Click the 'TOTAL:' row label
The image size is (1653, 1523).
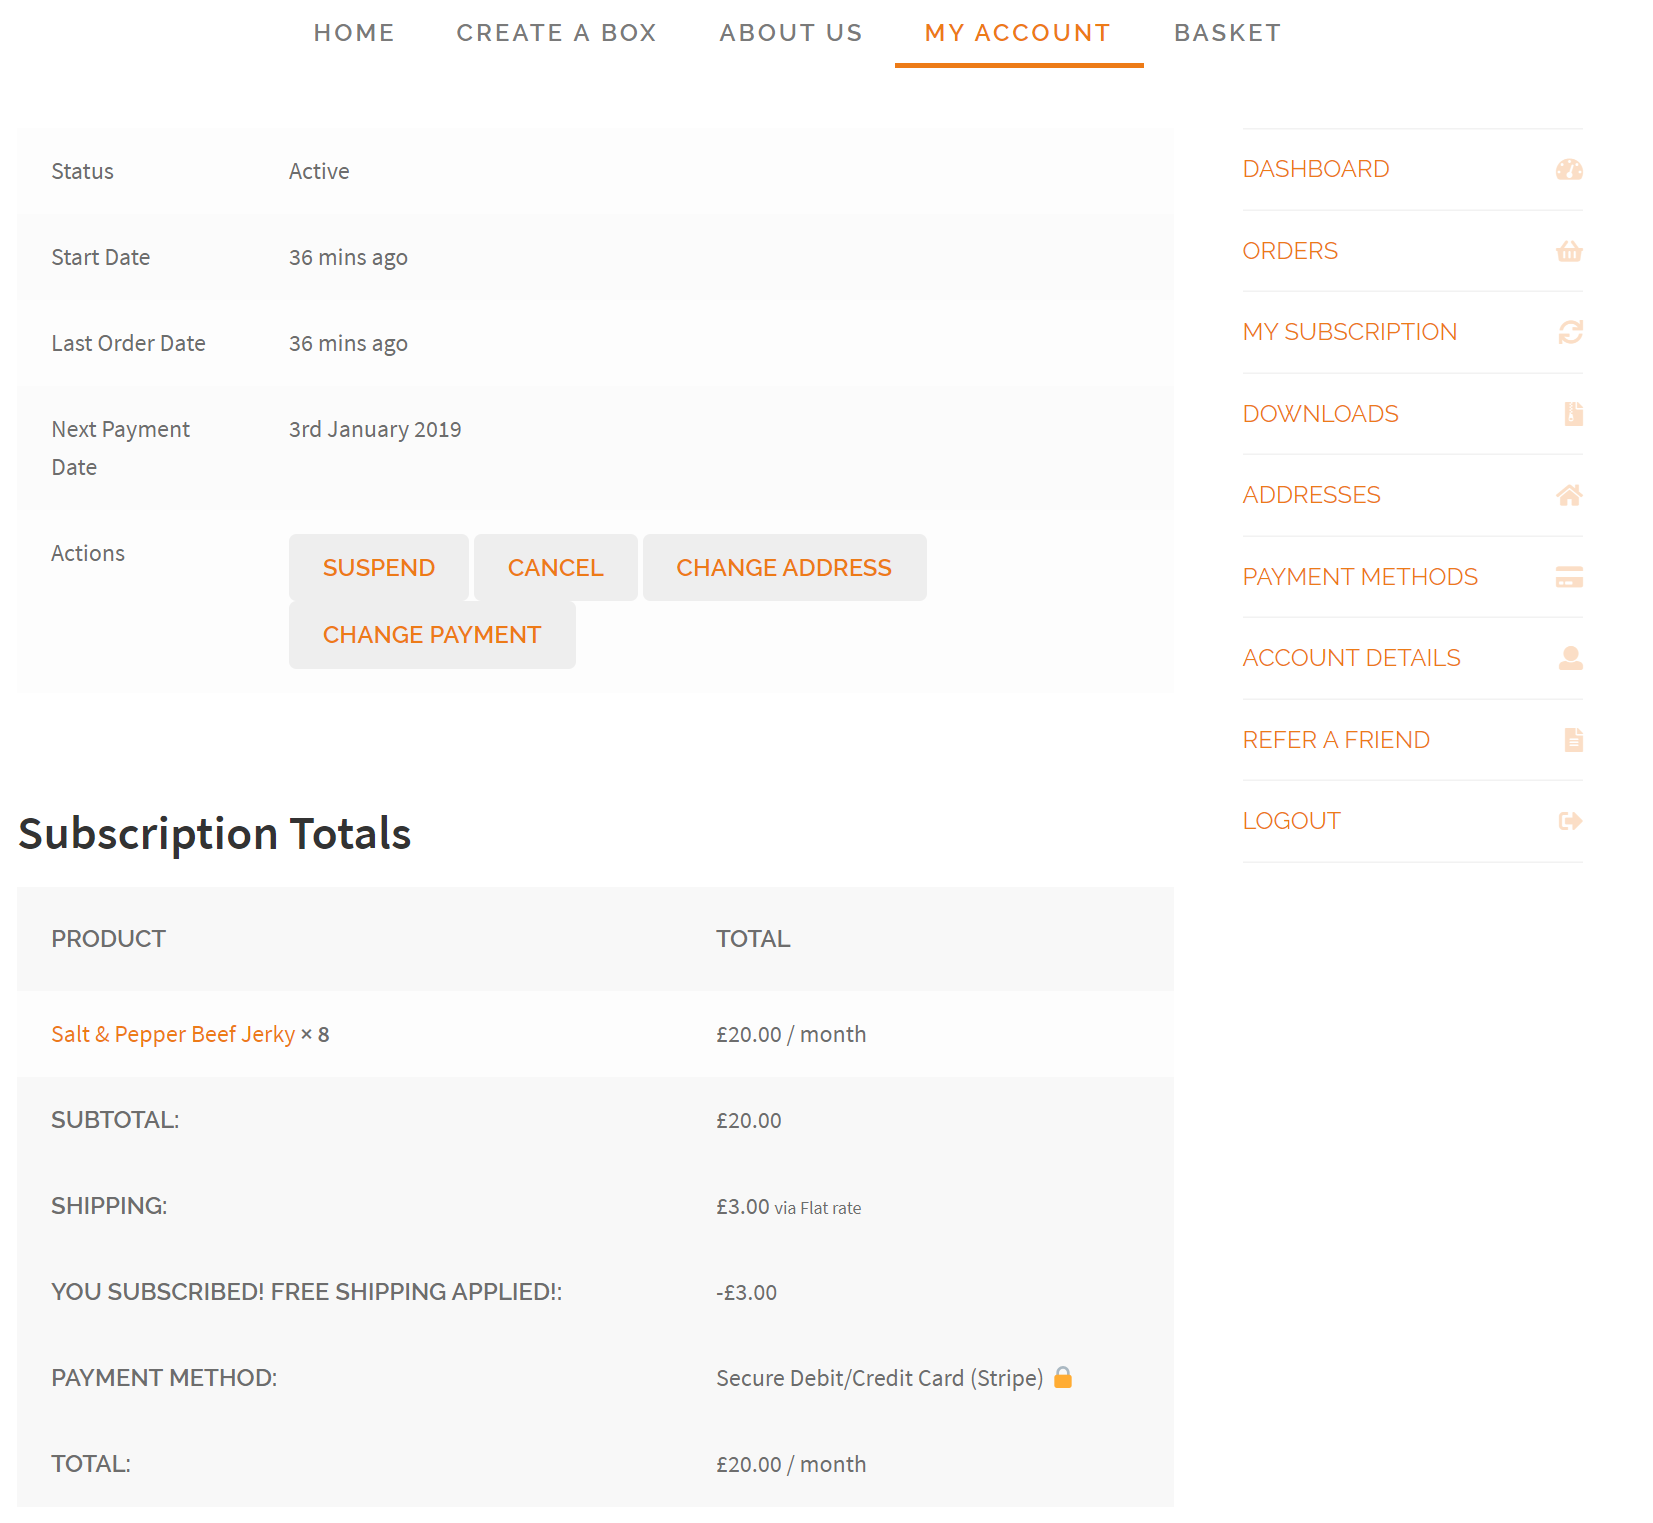pos(91,1464)
